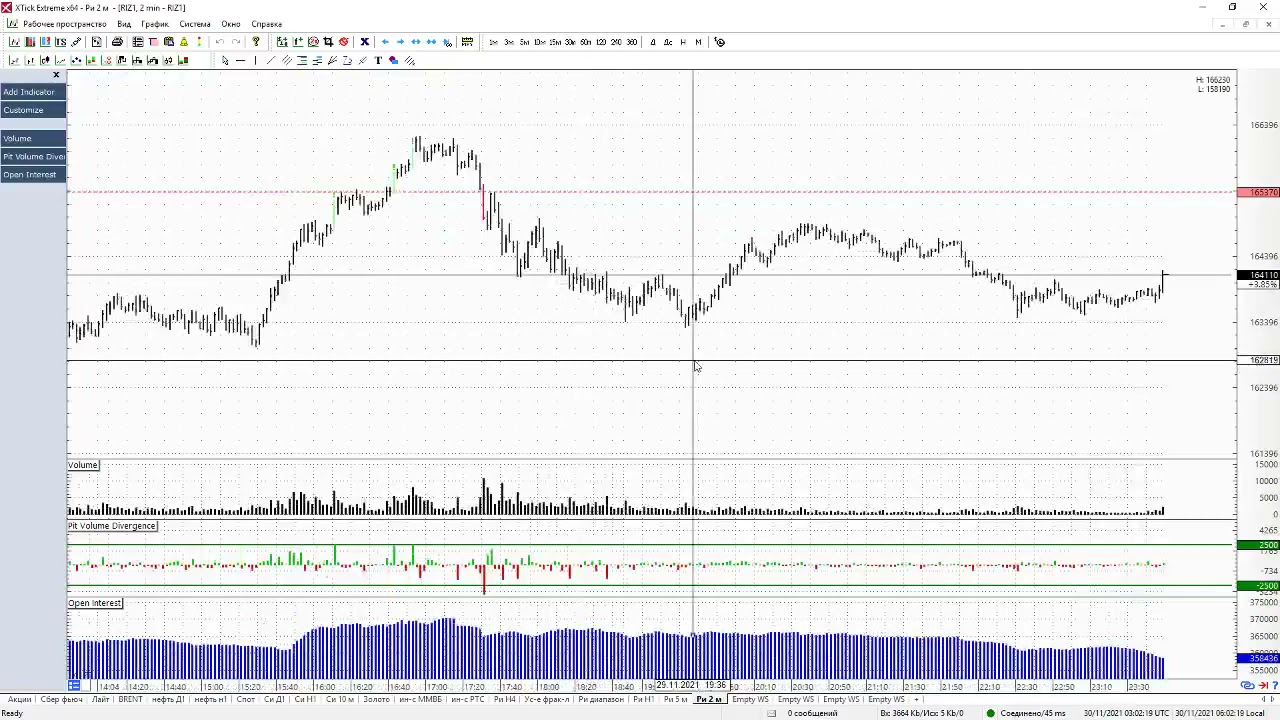Screen dimensions: 1280x720
Task: Click the blue list icon at chart bottom-left
Action: [74, 685]
